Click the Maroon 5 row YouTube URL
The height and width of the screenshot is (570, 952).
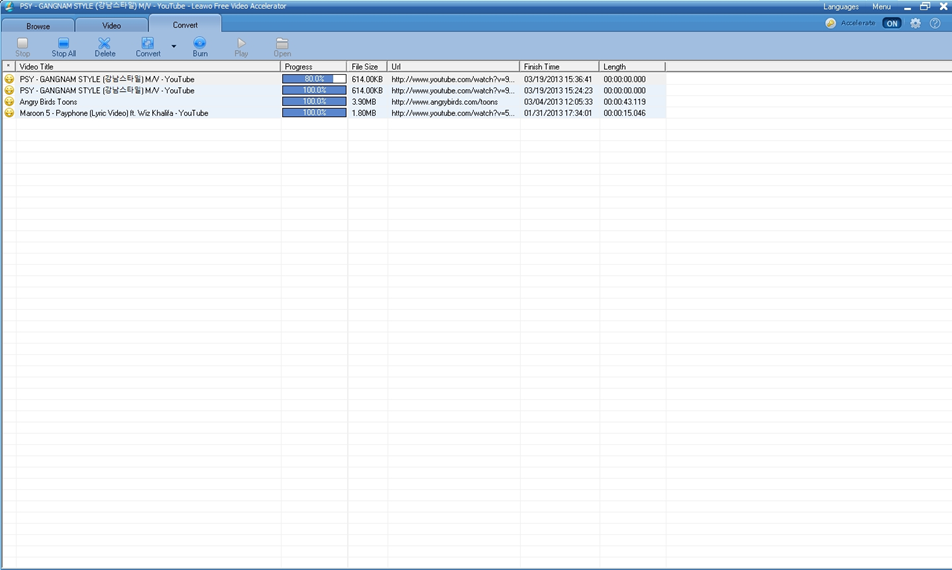(453, 113)
